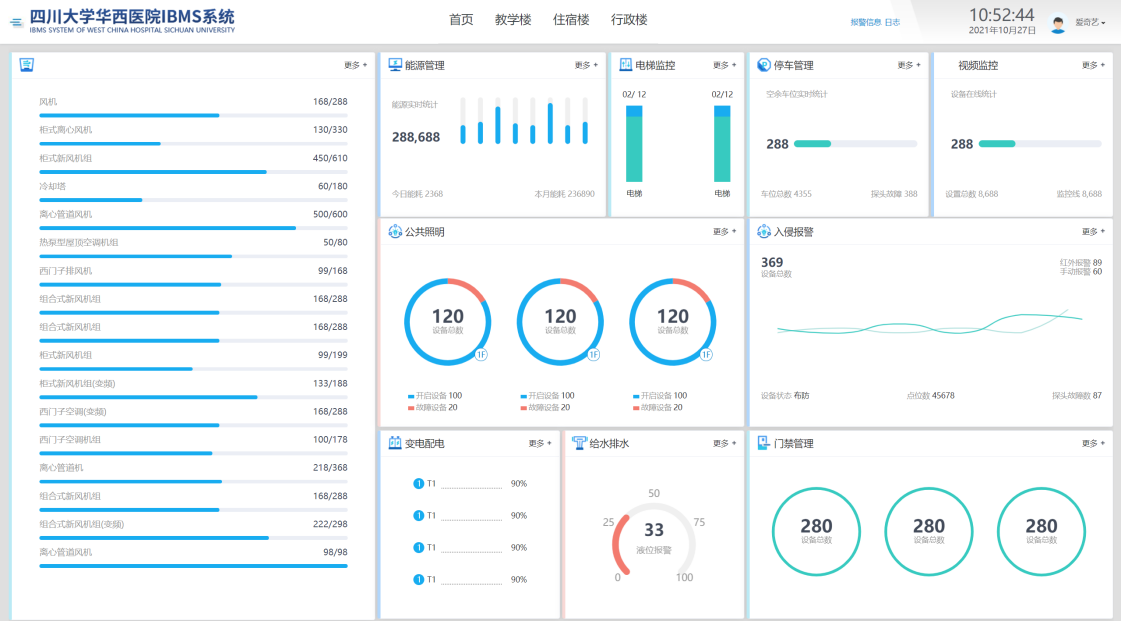Click the 公共照明 panel icon
The height and width of the screenshot is (621, 1121).
(x=394, y=231)
